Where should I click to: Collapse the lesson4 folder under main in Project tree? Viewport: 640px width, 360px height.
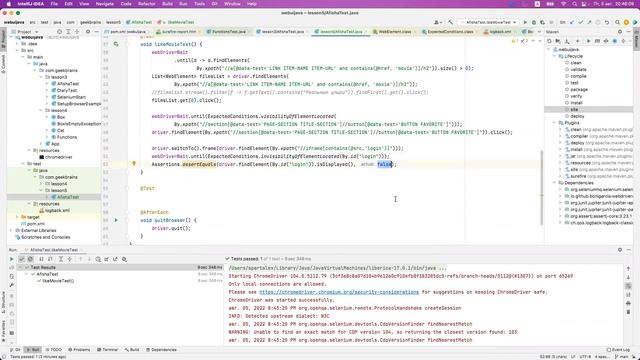point(41,110)
